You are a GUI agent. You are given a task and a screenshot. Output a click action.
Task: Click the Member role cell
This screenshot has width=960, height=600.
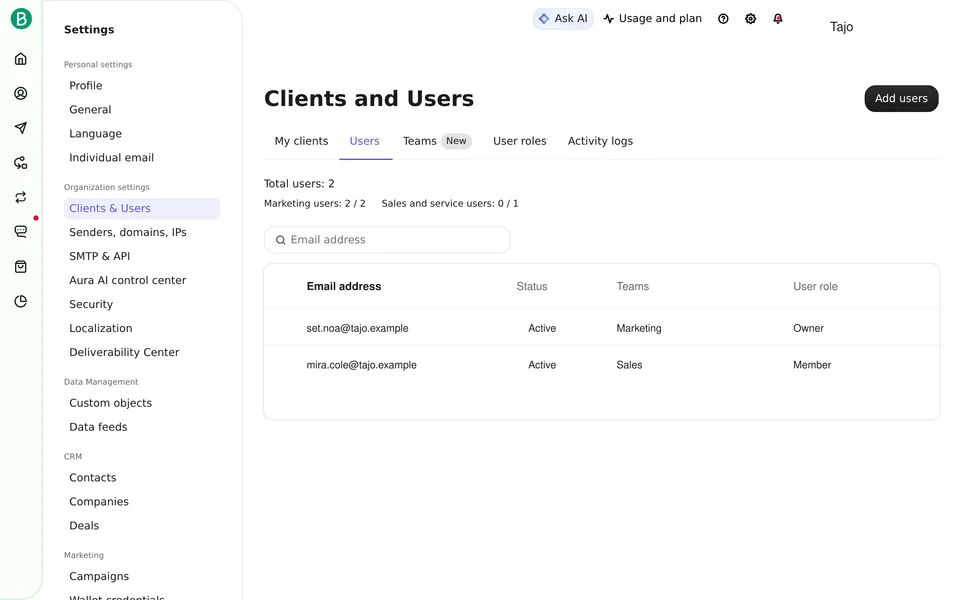point(812,365)
